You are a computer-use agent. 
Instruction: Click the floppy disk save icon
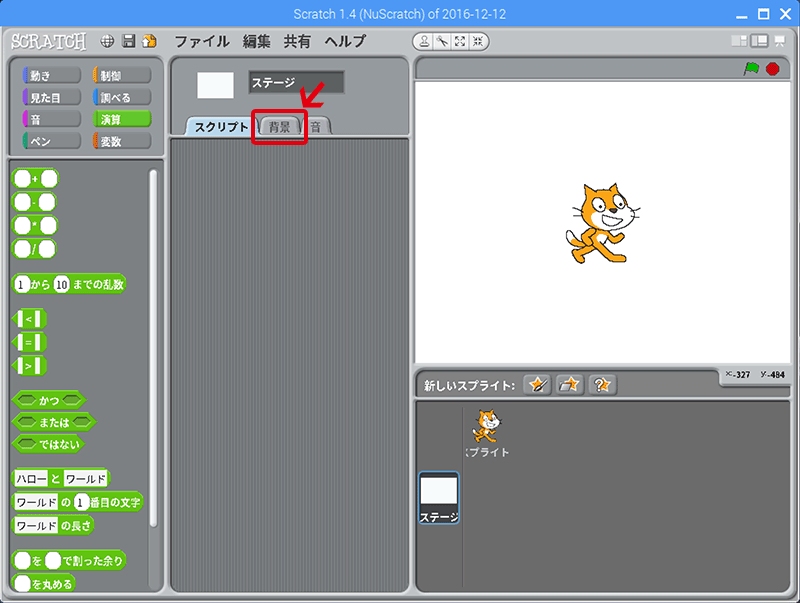[129, 42]
